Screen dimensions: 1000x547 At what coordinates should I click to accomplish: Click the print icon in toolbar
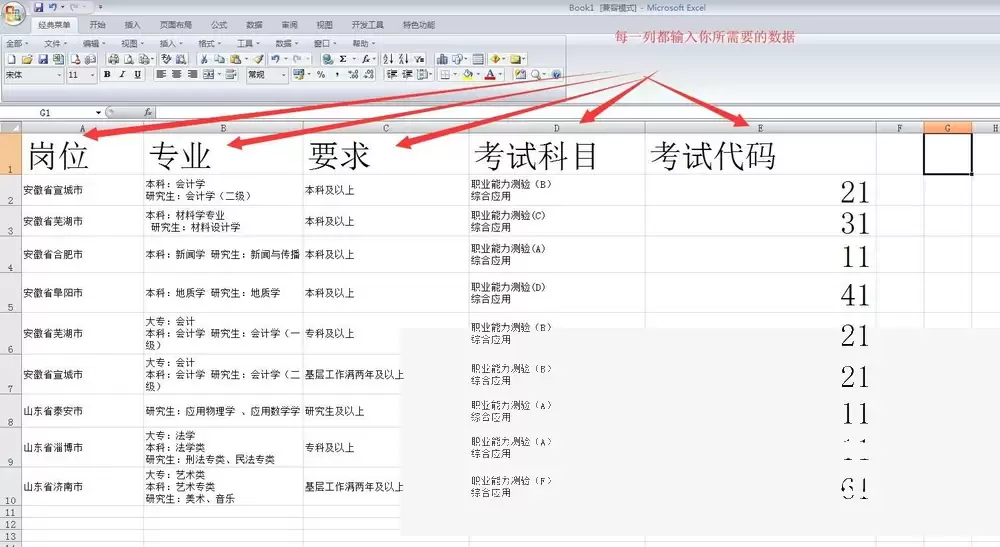point(114,59)
